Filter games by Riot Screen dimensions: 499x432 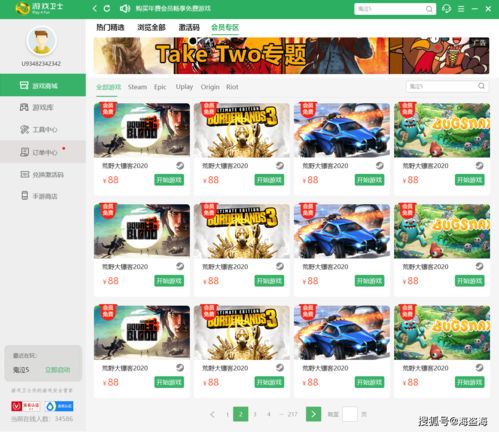tap(232, 87)
